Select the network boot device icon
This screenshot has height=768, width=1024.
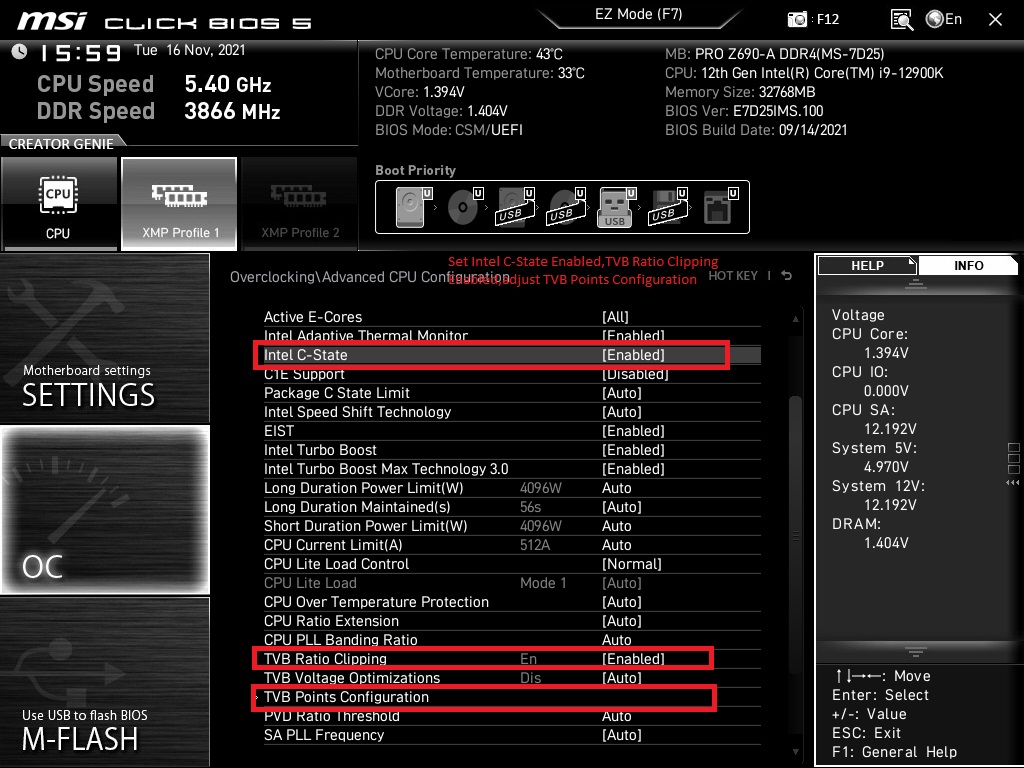coord(720,206)
